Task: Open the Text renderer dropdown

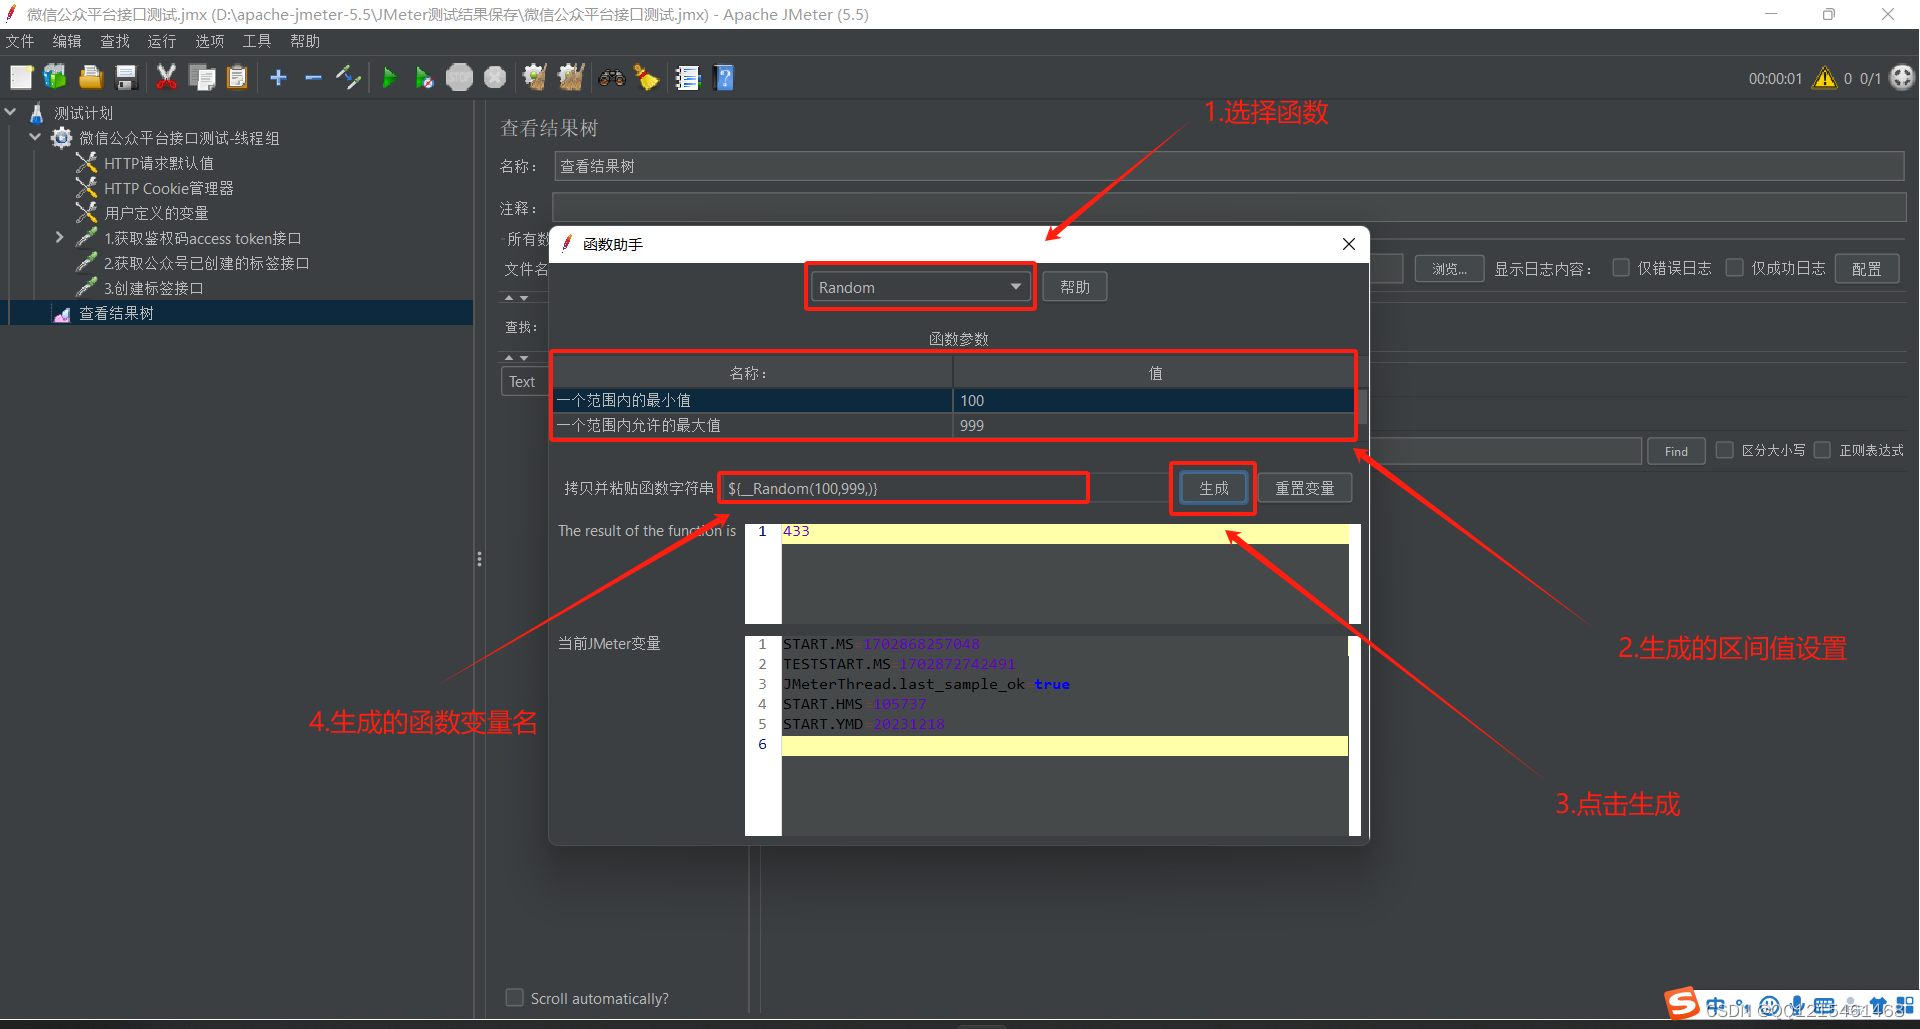Action: tap(523, 381)
